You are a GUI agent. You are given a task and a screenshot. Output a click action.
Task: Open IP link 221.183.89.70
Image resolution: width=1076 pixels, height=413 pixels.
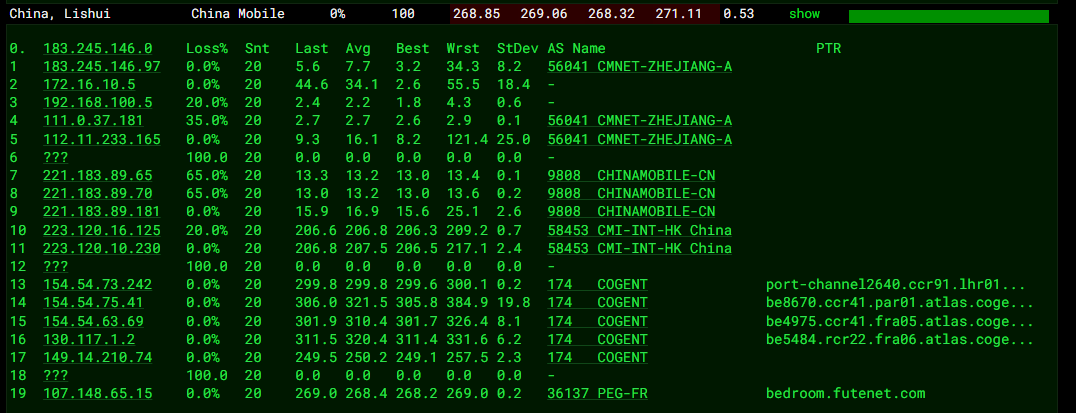[x=97, y=193]
